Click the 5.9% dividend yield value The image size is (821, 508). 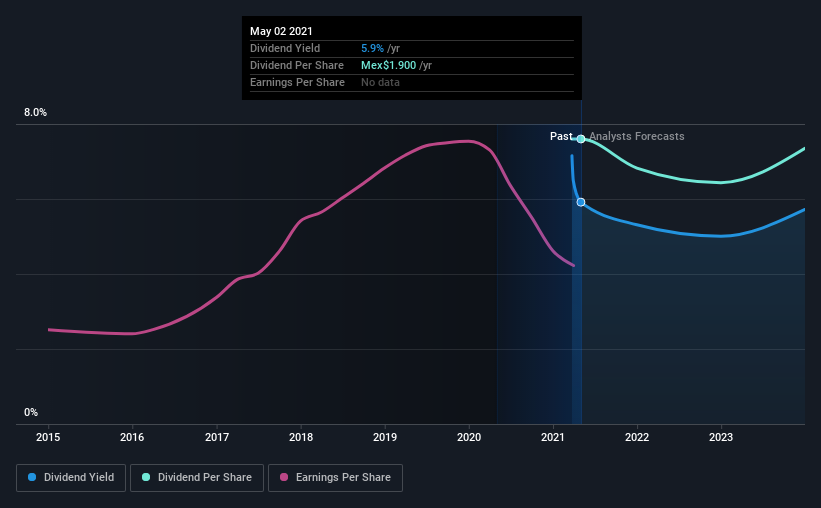point(372,48)
